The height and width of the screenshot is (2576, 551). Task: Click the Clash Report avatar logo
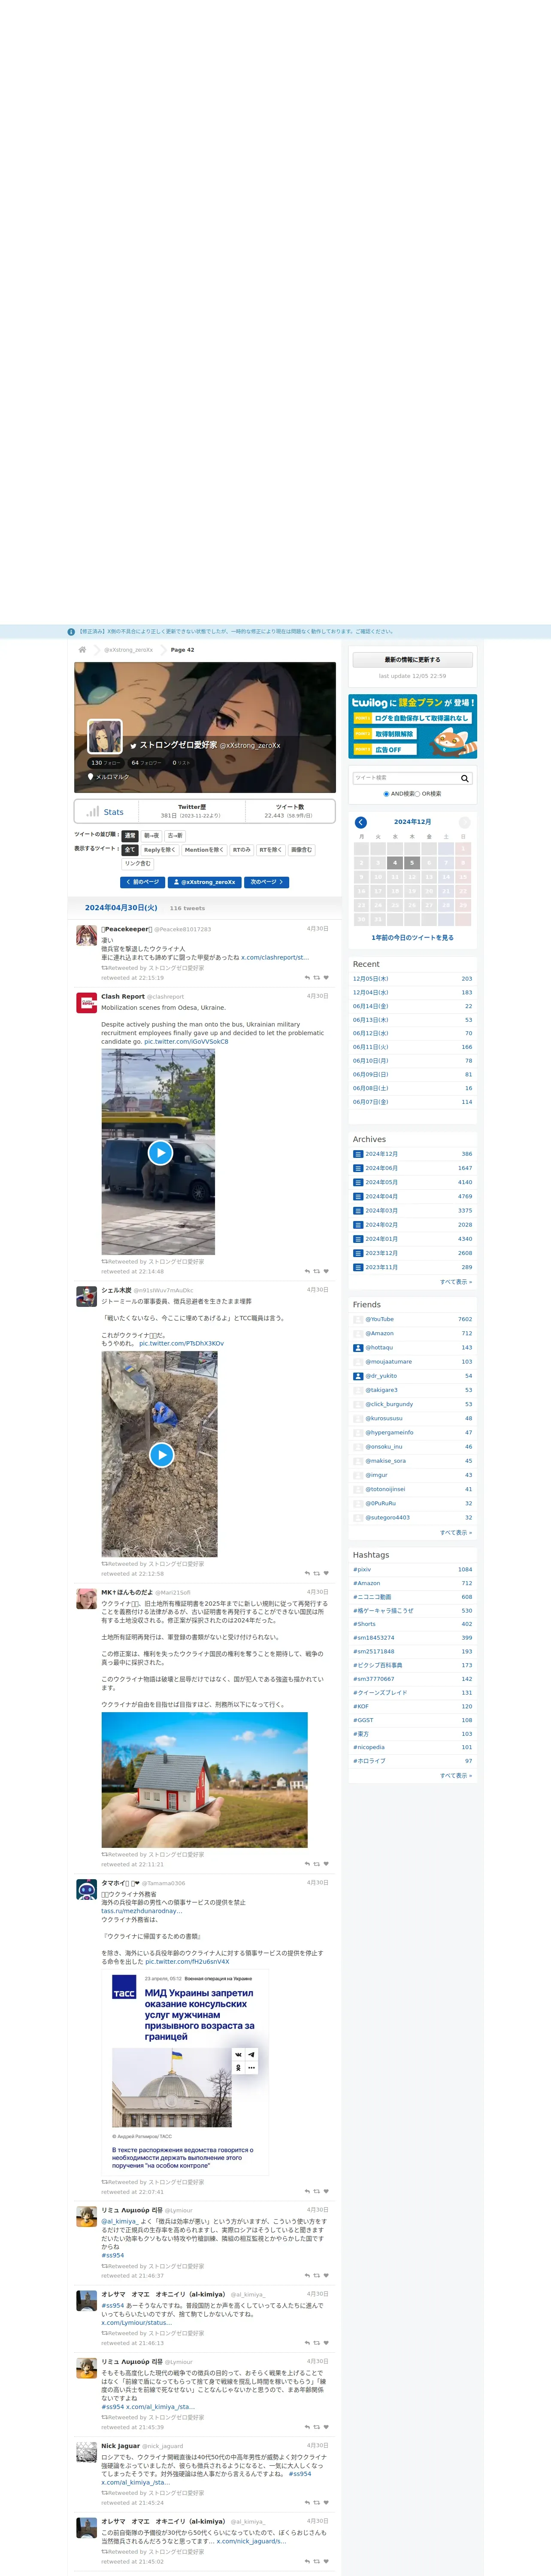[87, 1003]
